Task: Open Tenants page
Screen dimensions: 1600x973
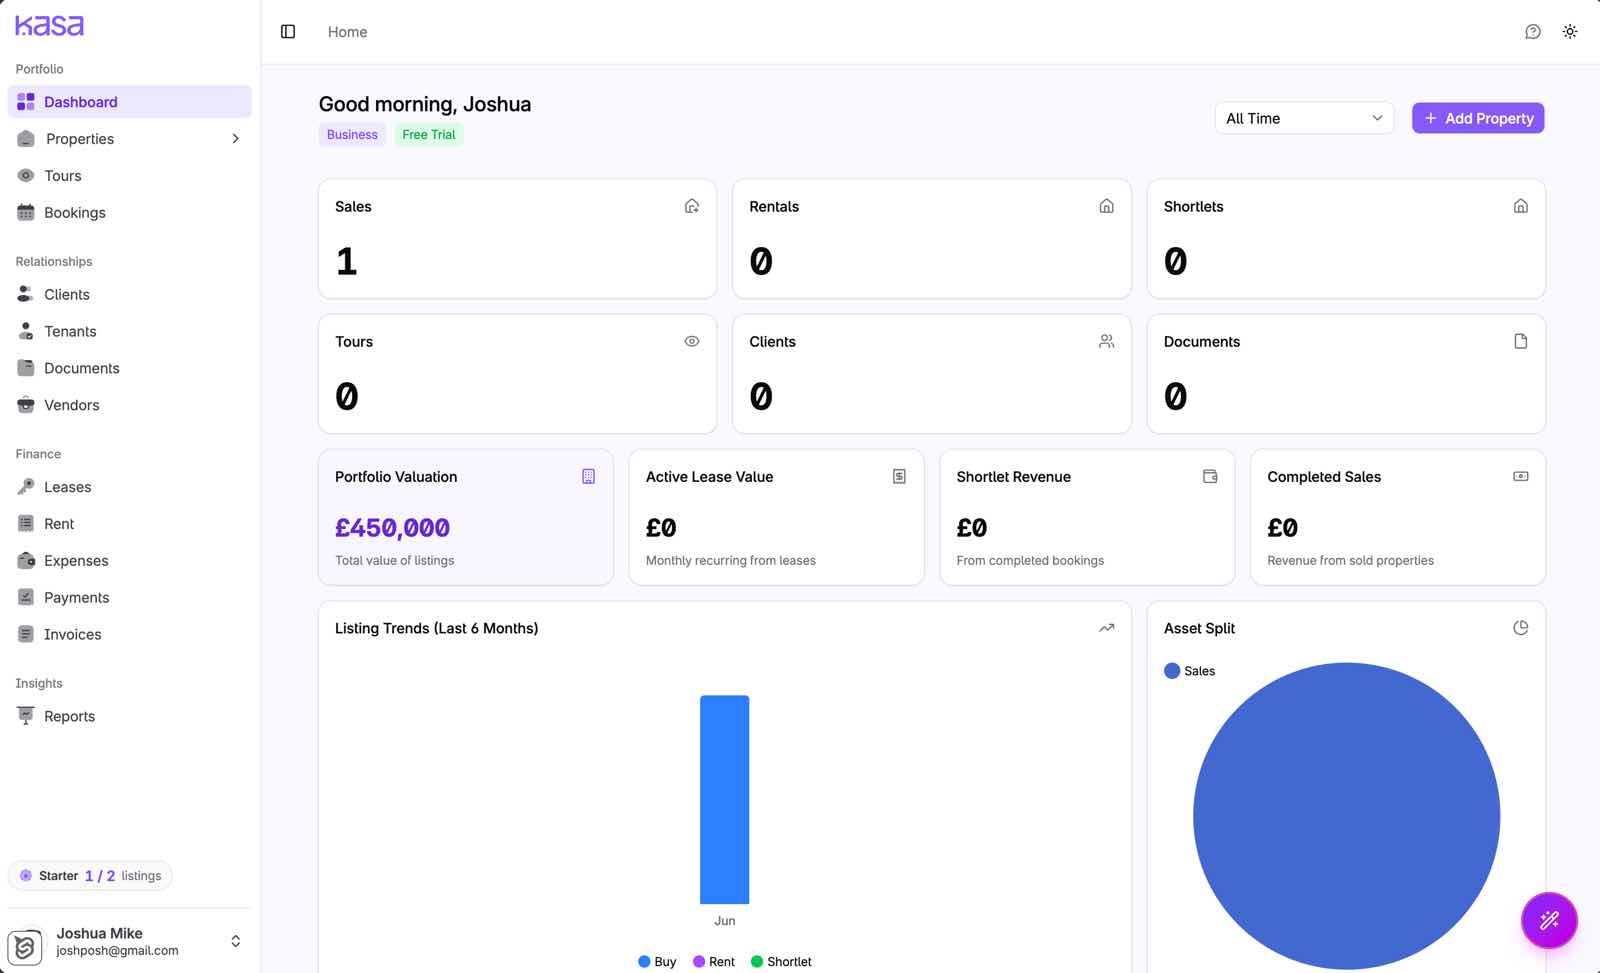Action: coord(130,332)
